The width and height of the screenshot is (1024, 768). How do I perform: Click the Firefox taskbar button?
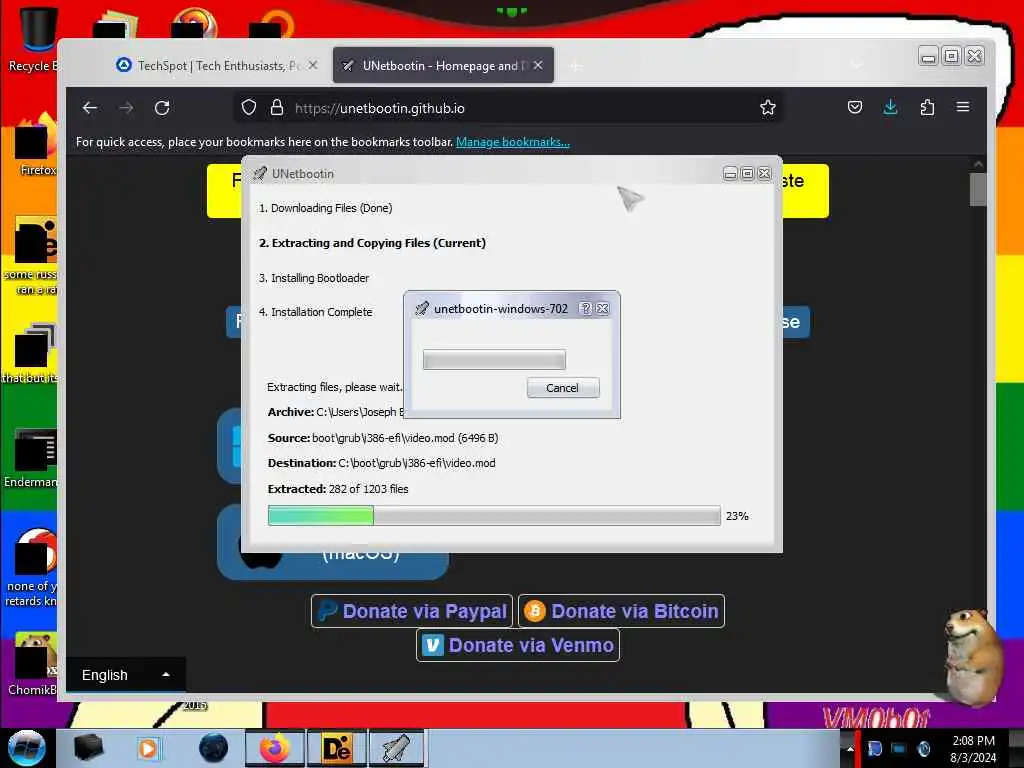pos(275,748)
